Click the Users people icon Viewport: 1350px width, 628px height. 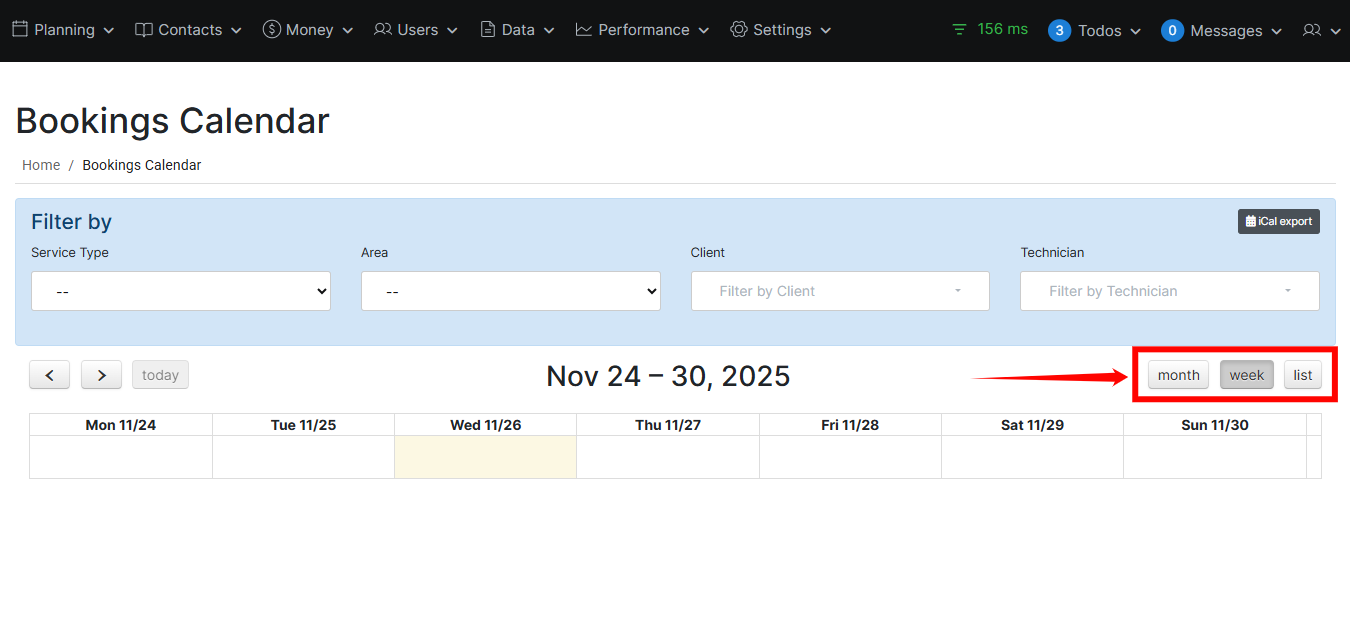pos(383,29)
